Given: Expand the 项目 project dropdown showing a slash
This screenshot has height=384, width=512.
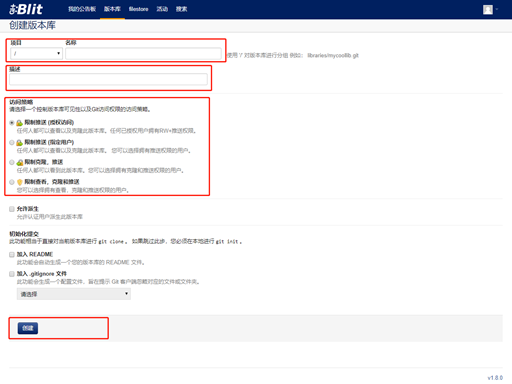Looking at the screenshot, I should [x=37, y=53].
